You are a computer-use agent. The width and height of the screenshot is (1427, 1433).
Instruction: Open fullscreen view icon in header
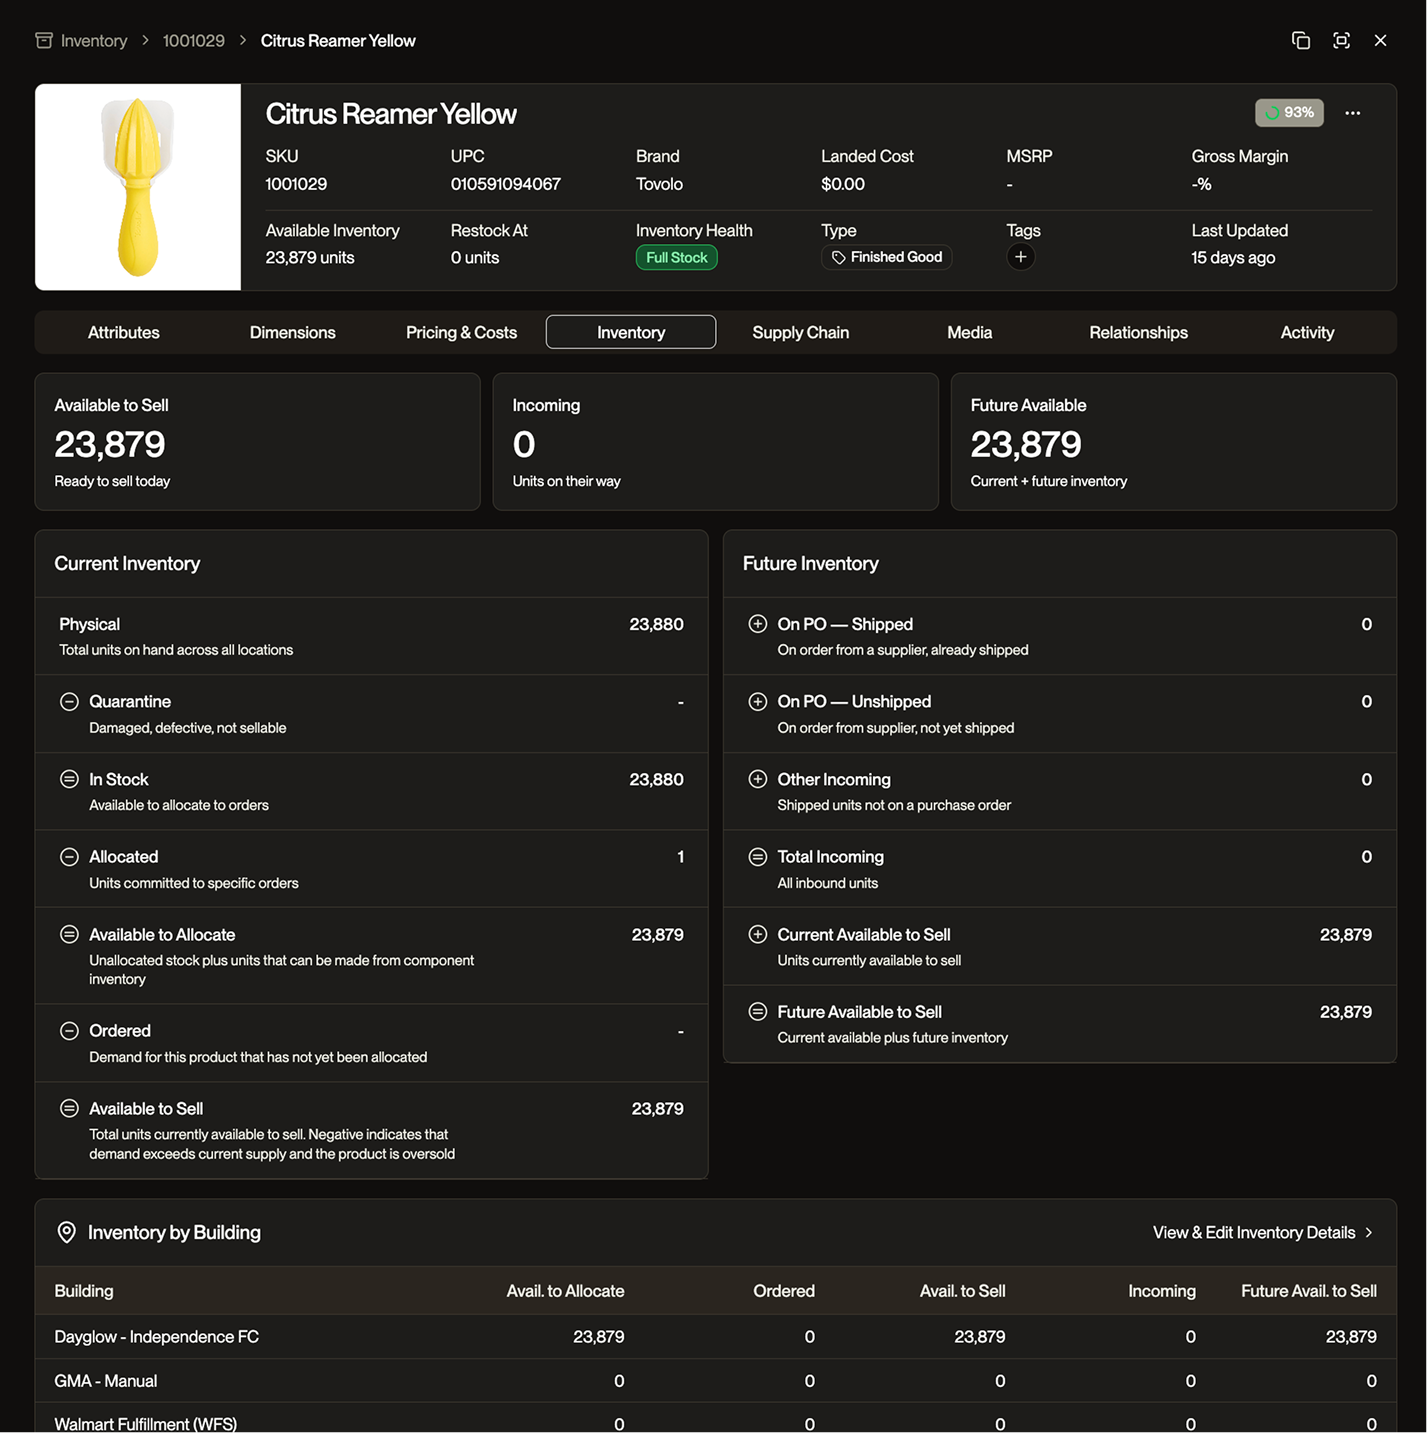[x=1341, y=40]
